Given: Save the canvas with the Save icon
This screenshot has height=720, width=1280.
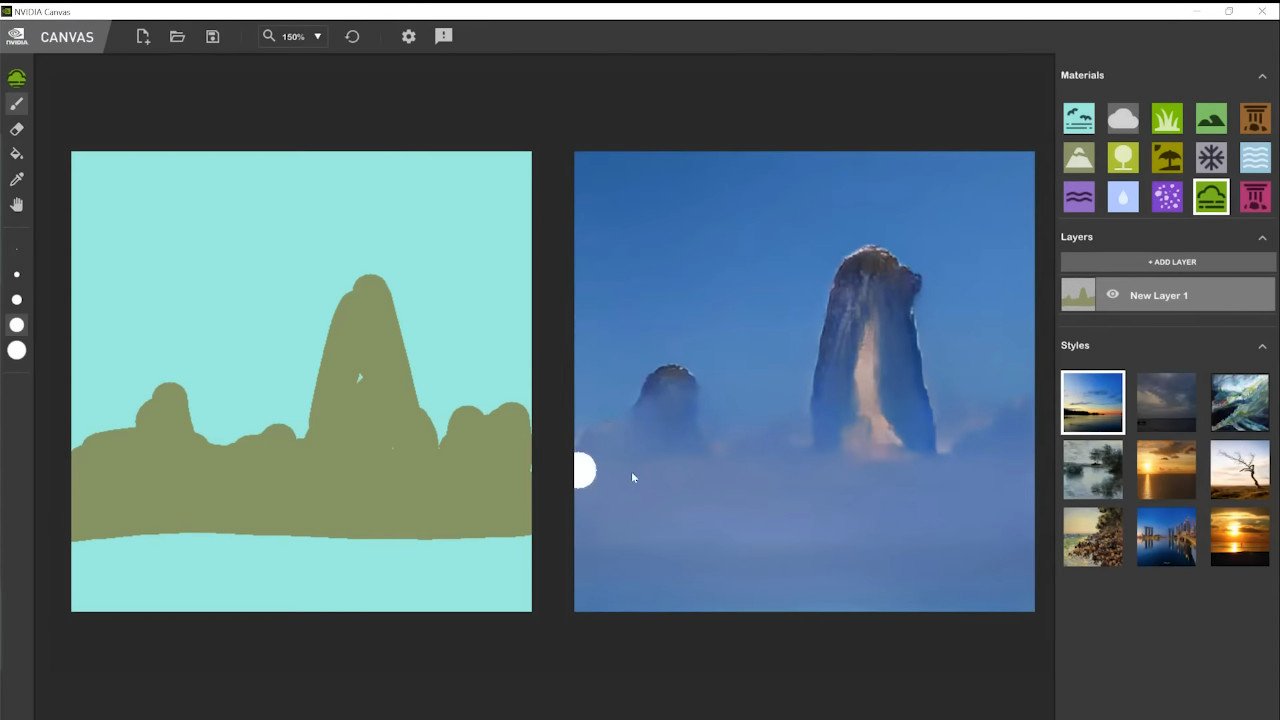Looking at the screenshot, I should [x=212, y=36].
